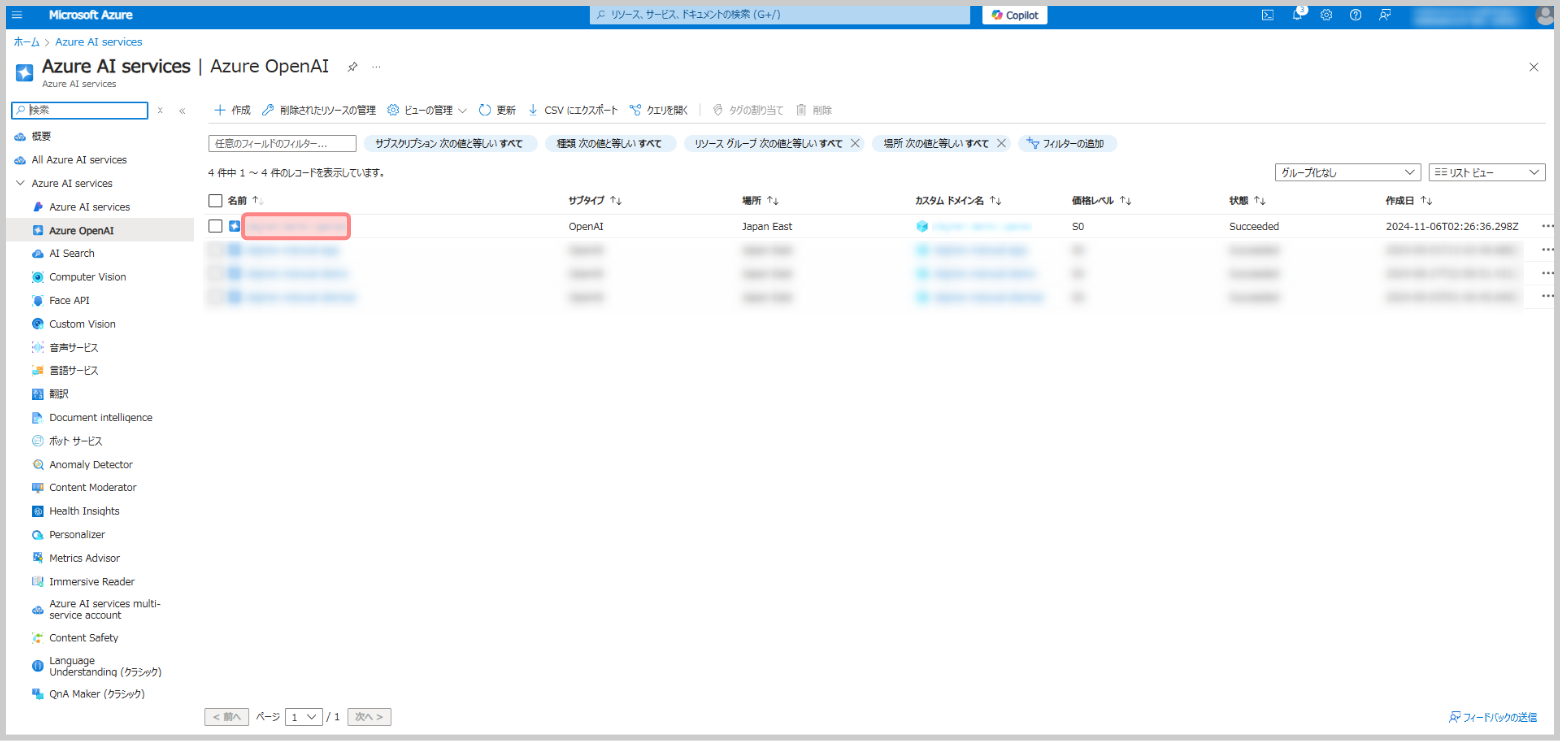
Task: Collapse the sidebar with the double chevron
Action: click(182, 110)
